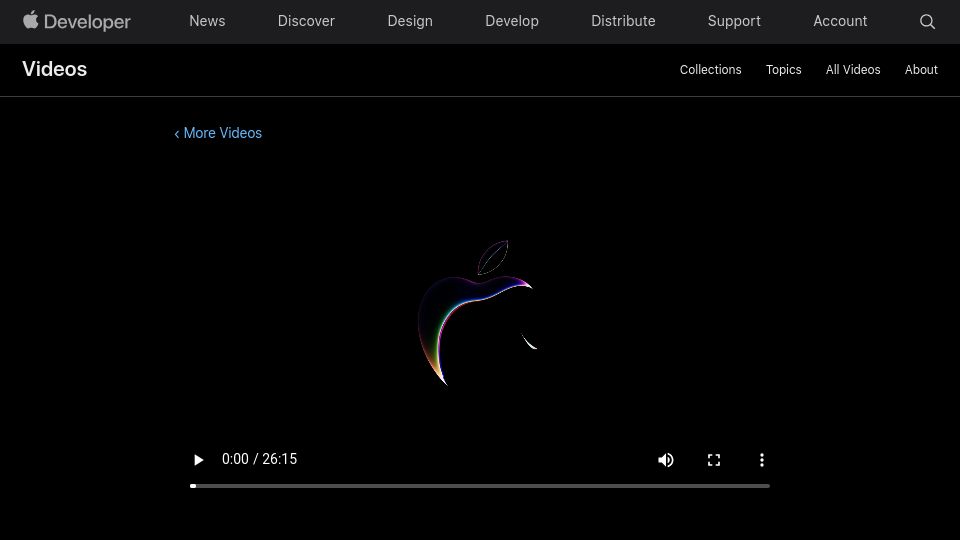This screenshot has width=960, height=540.
Task: Open the Support menu item
Action: tap(734, 21)
